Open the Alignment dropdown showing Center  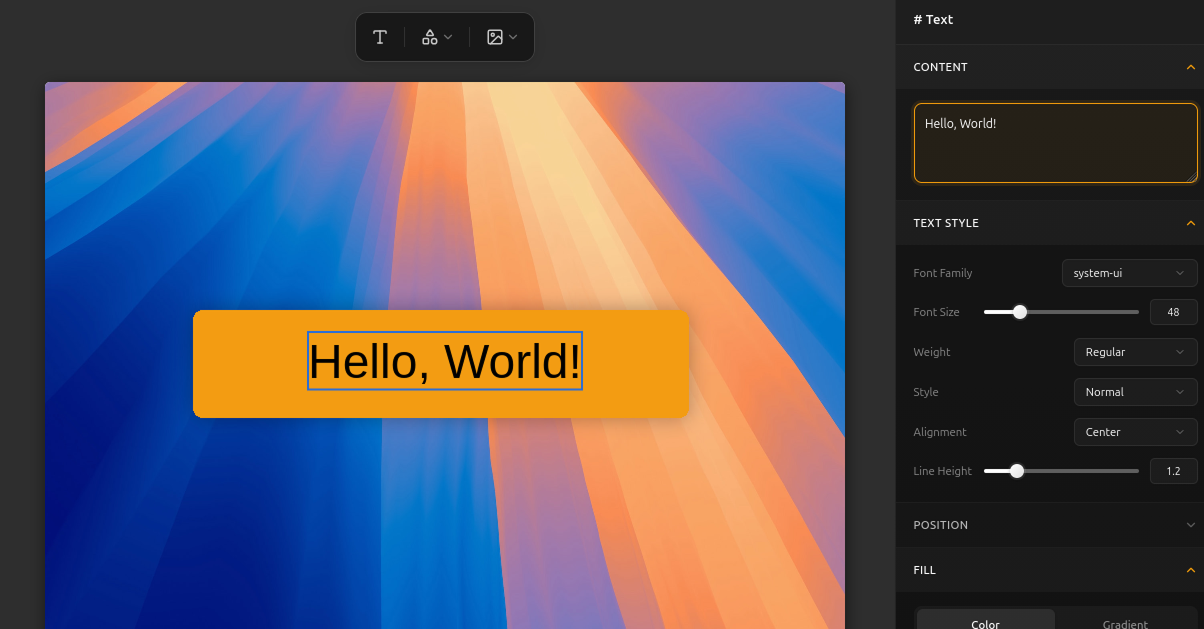1135,431
